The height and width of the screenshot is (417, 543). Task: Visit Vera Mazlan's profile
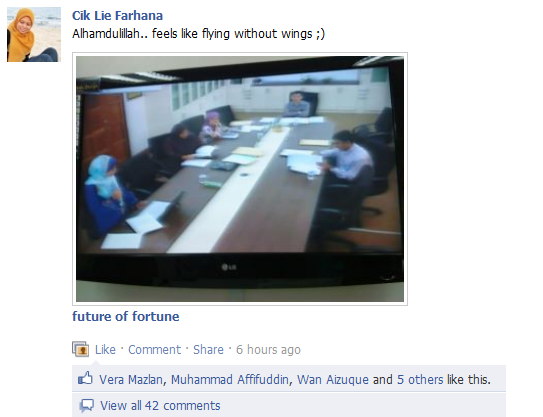[x=131, y=380]
